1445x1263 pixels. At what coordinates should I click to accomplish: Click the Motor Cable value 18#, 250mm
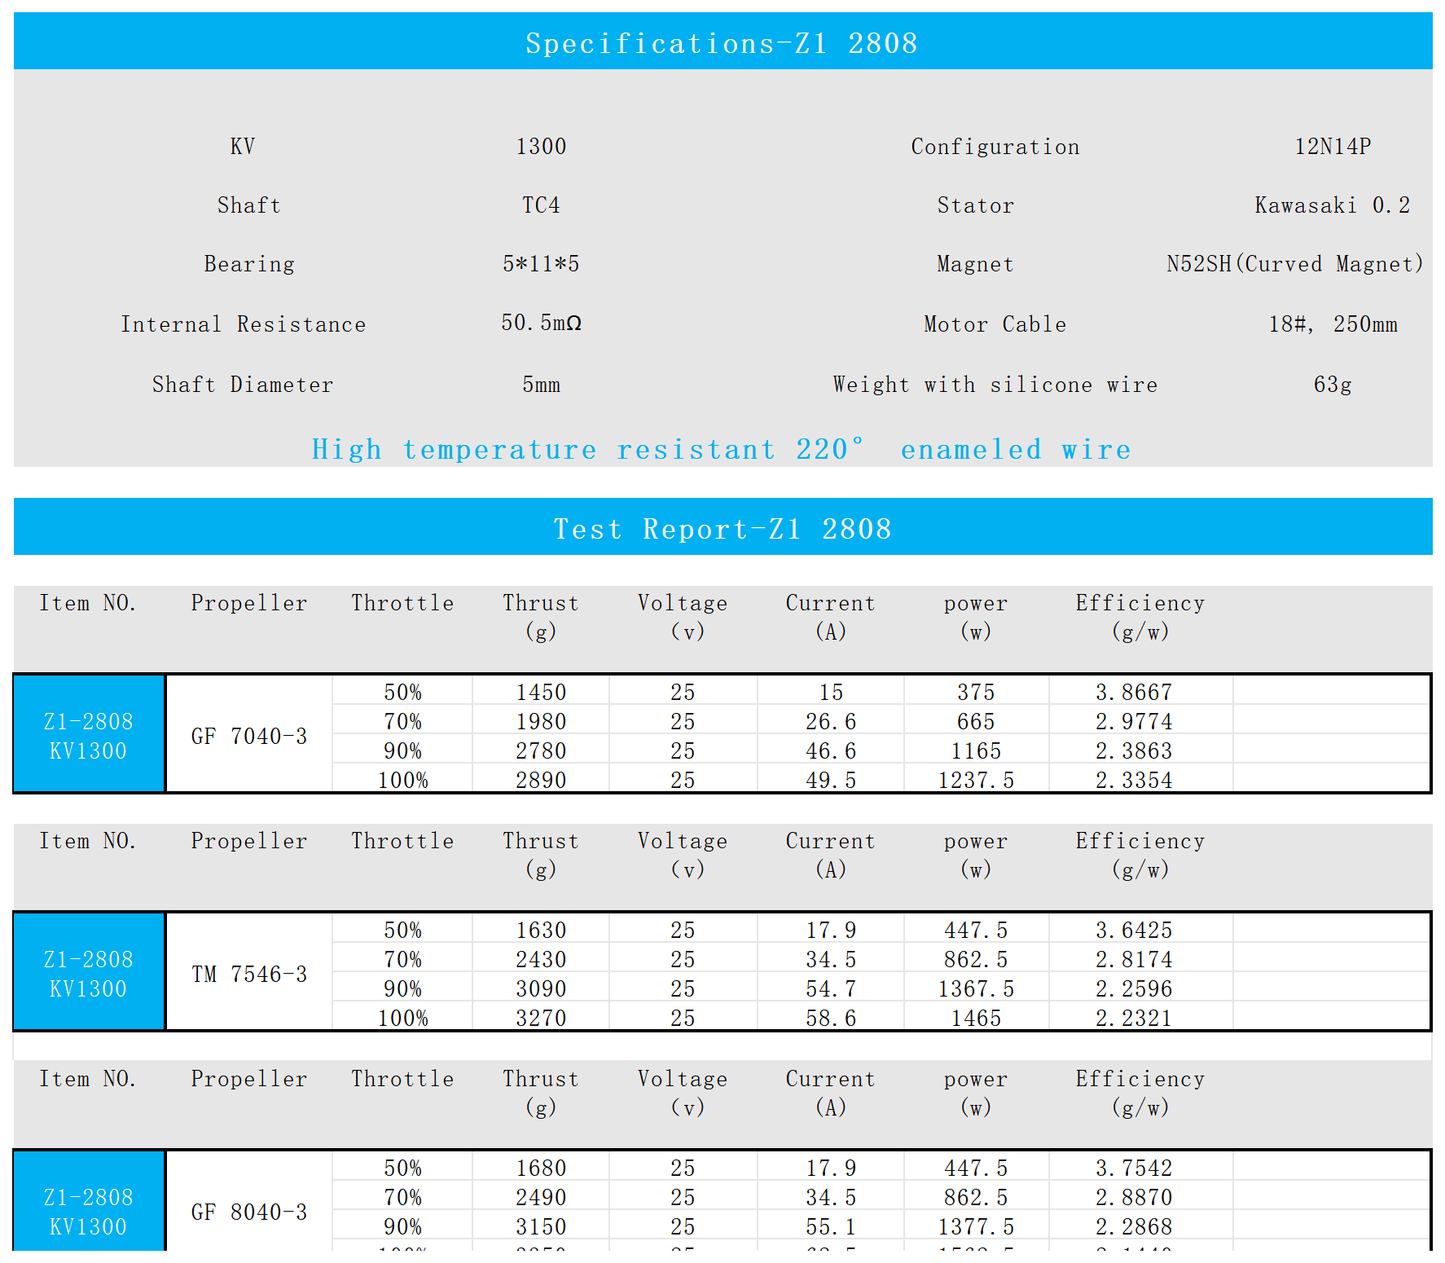point(1333,324)
